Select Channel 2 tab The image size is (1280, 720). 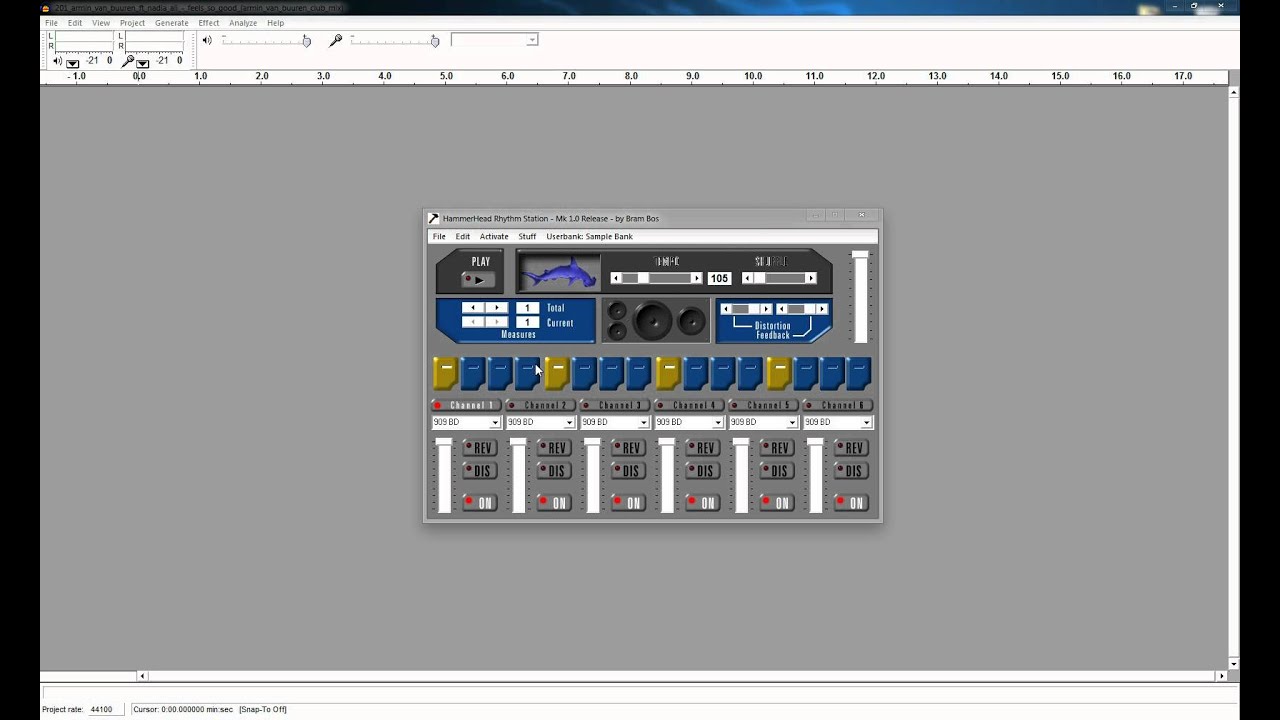tap(540, 405)
